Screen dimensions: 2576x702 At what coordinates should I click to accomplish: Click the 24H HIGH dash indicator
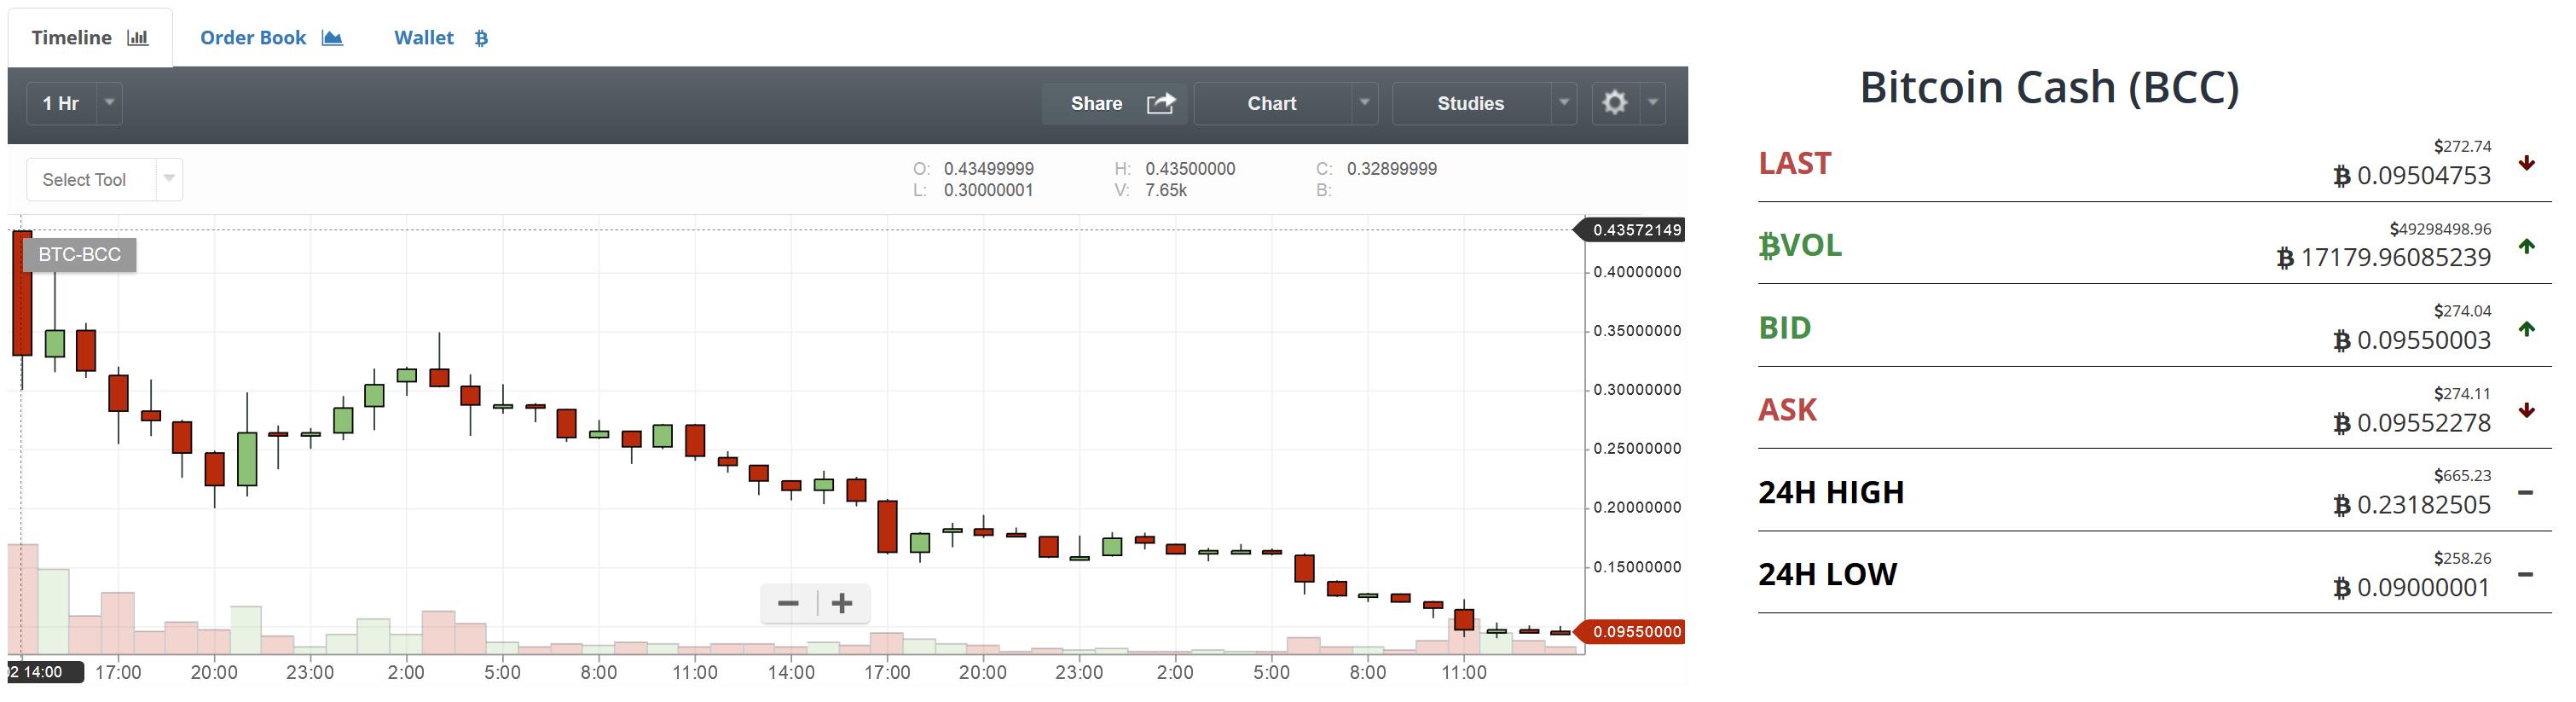(x=2526, y=492)
